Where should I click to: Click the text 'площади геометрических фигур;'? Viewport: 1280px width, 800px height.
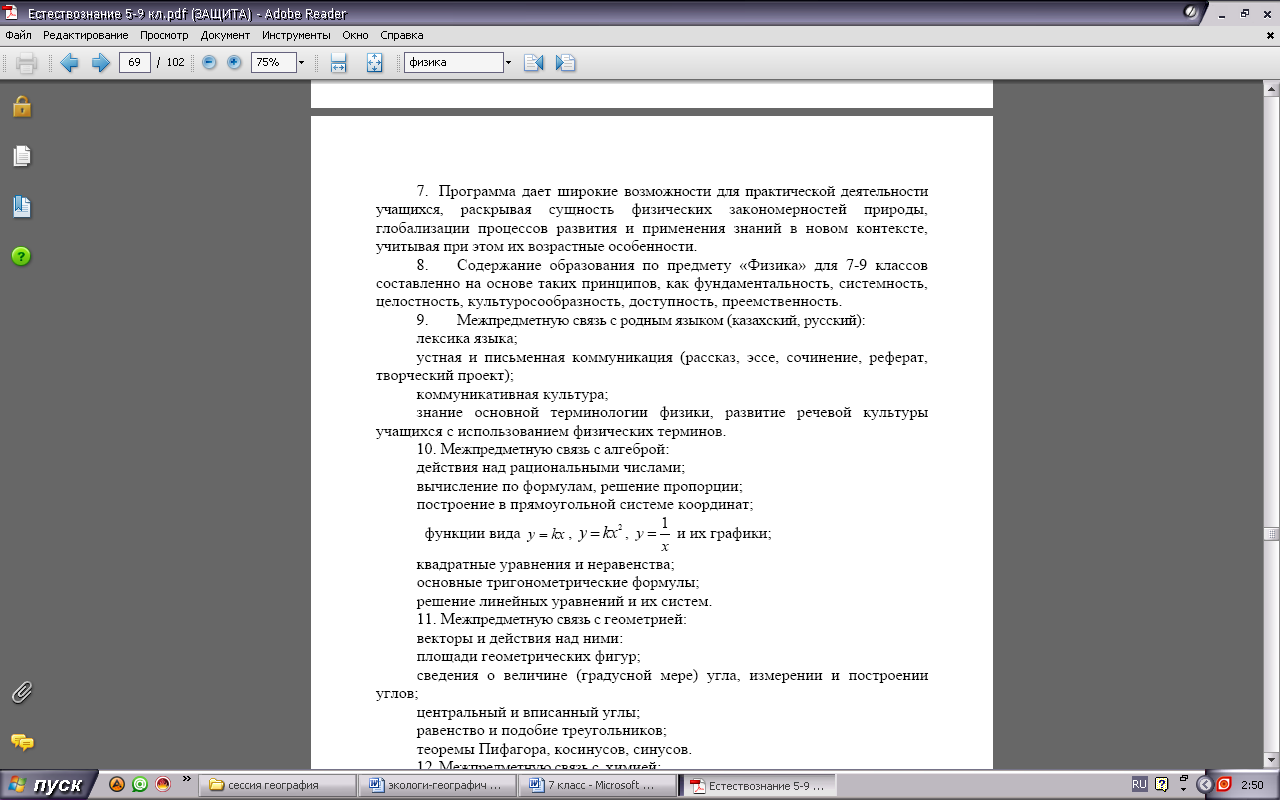[528, 656]
